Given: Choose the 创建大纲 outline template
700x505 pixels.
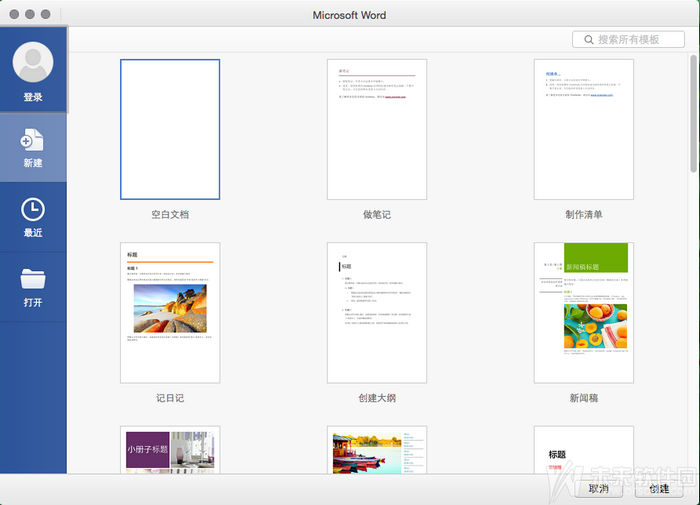Looking at the screenshot, I should point(377,312).
